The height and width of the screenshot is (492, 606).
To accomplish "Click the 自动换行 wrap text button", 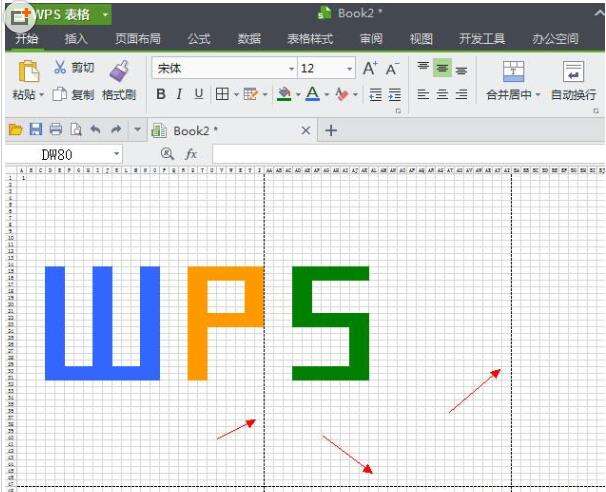I will (x=573, y=81).
